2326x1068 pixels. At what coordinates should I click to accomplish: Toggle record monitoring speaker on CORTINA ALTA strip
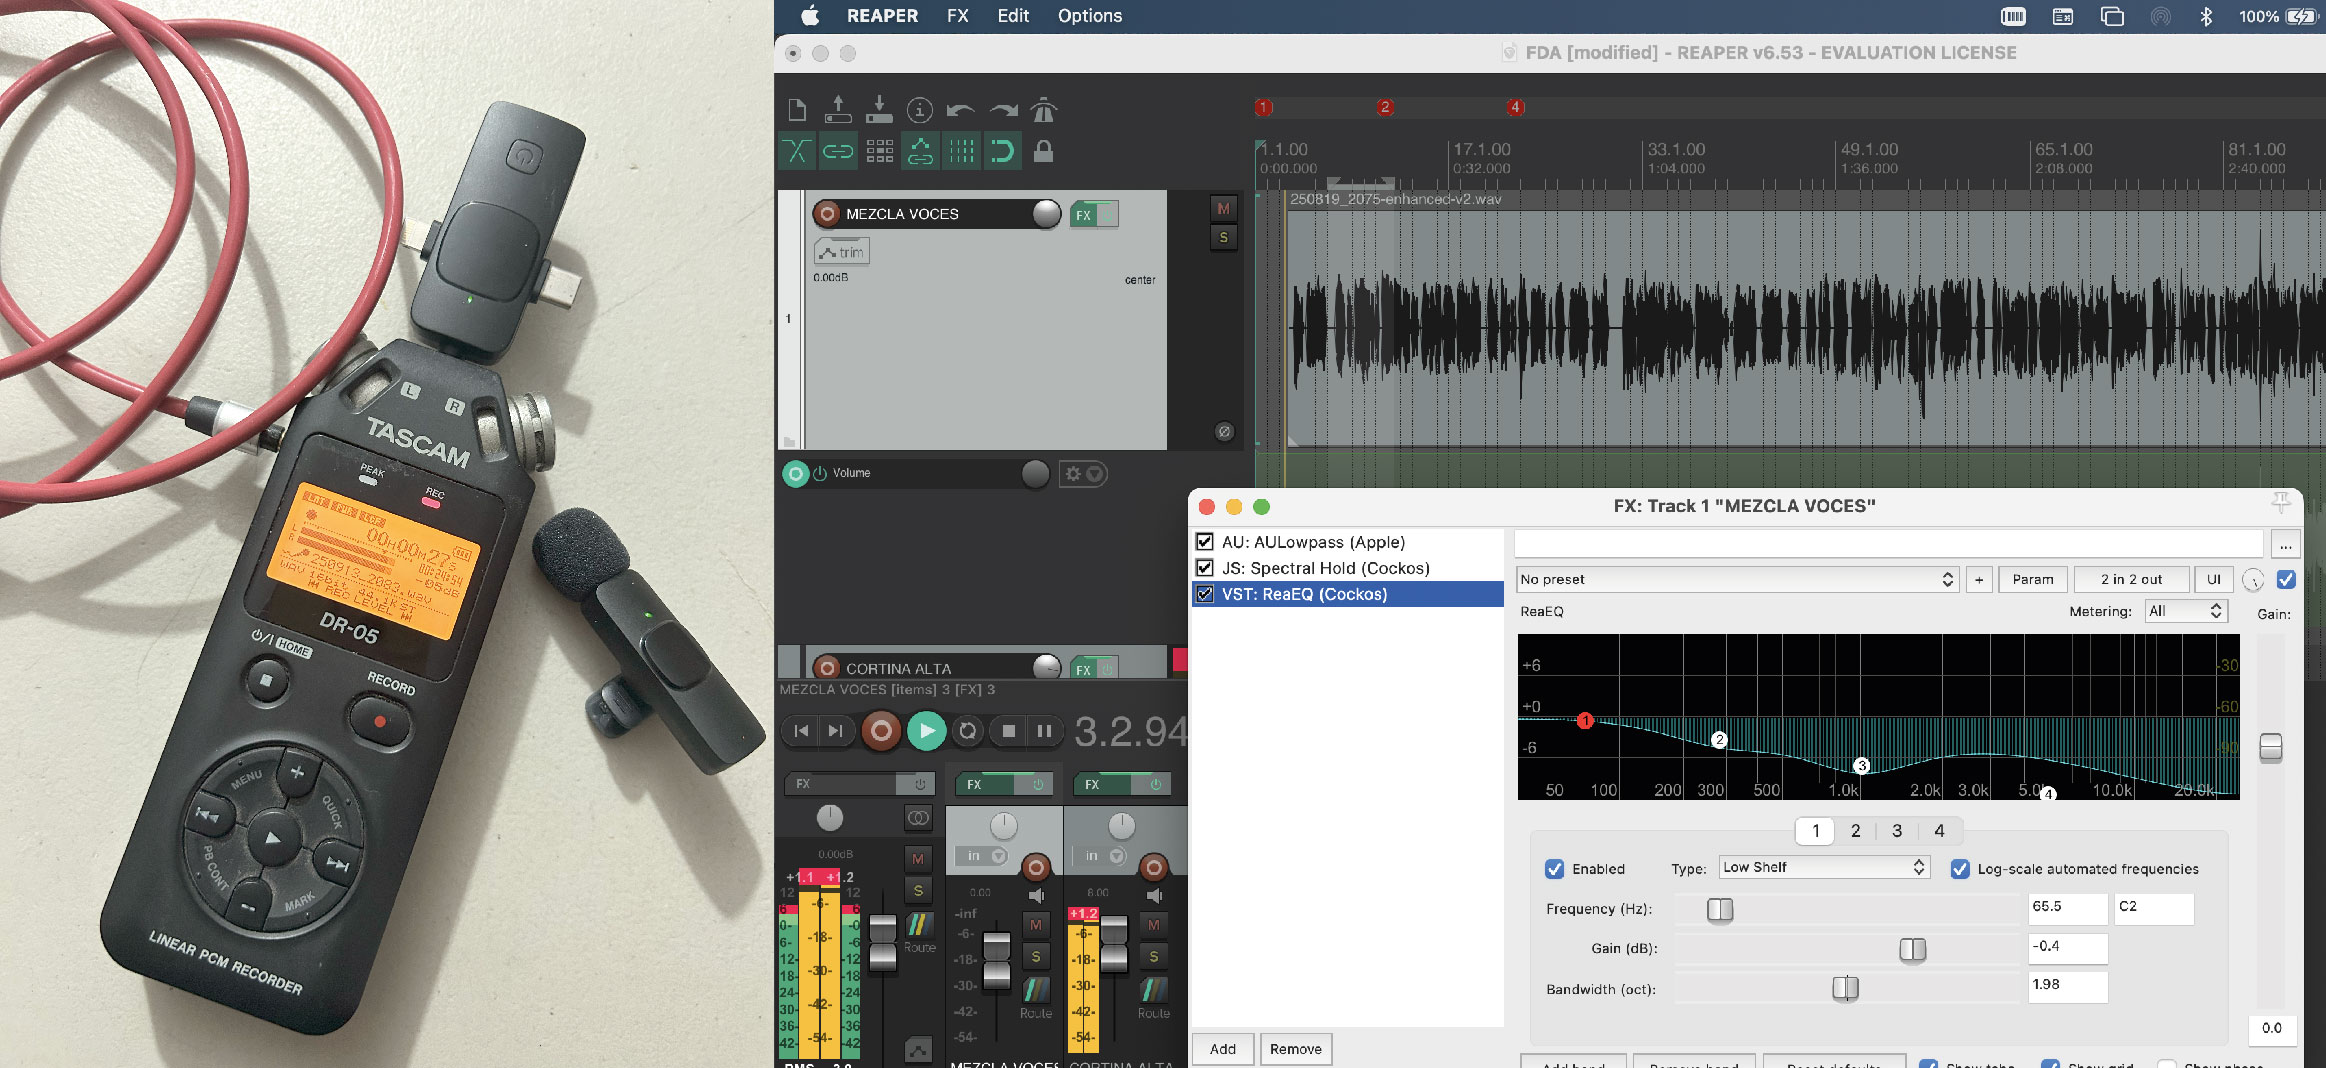(1154, 895)
